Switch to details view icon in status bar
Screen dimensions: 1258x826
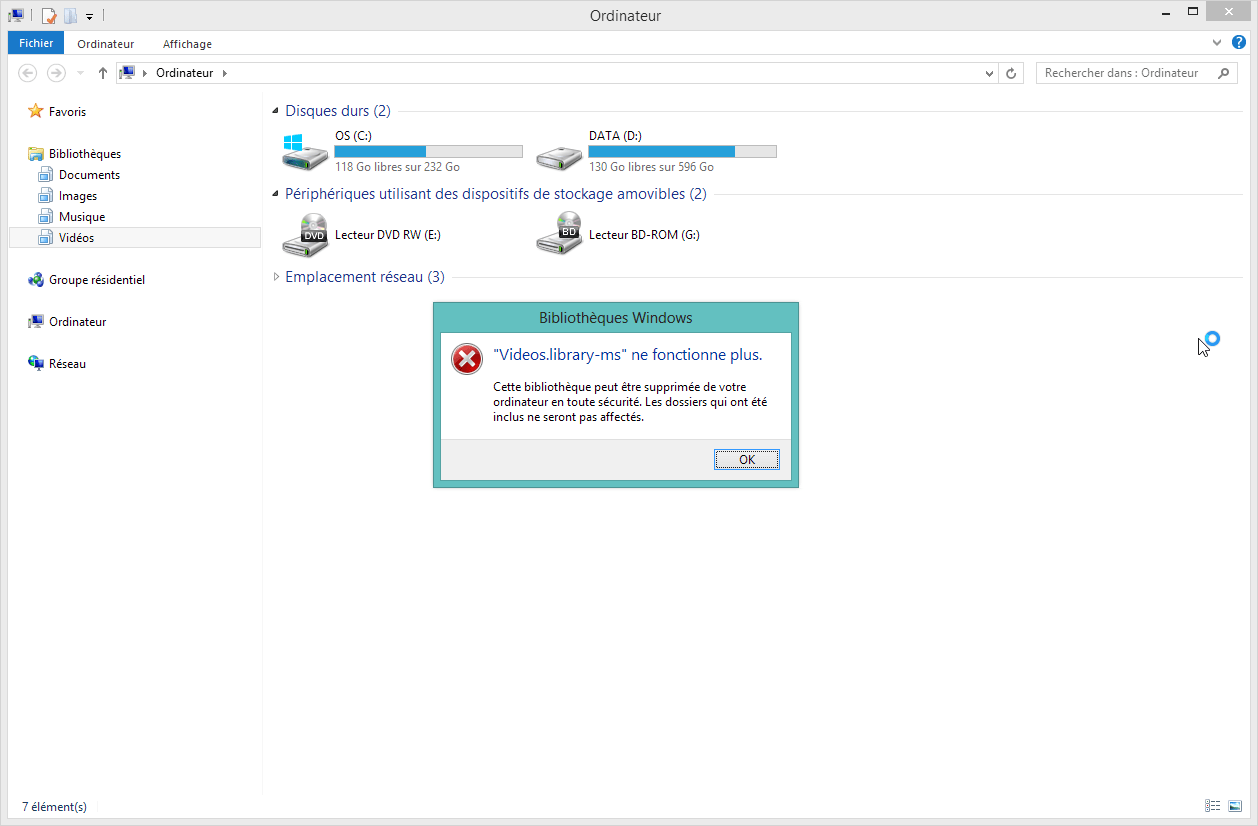(1213, 806)
